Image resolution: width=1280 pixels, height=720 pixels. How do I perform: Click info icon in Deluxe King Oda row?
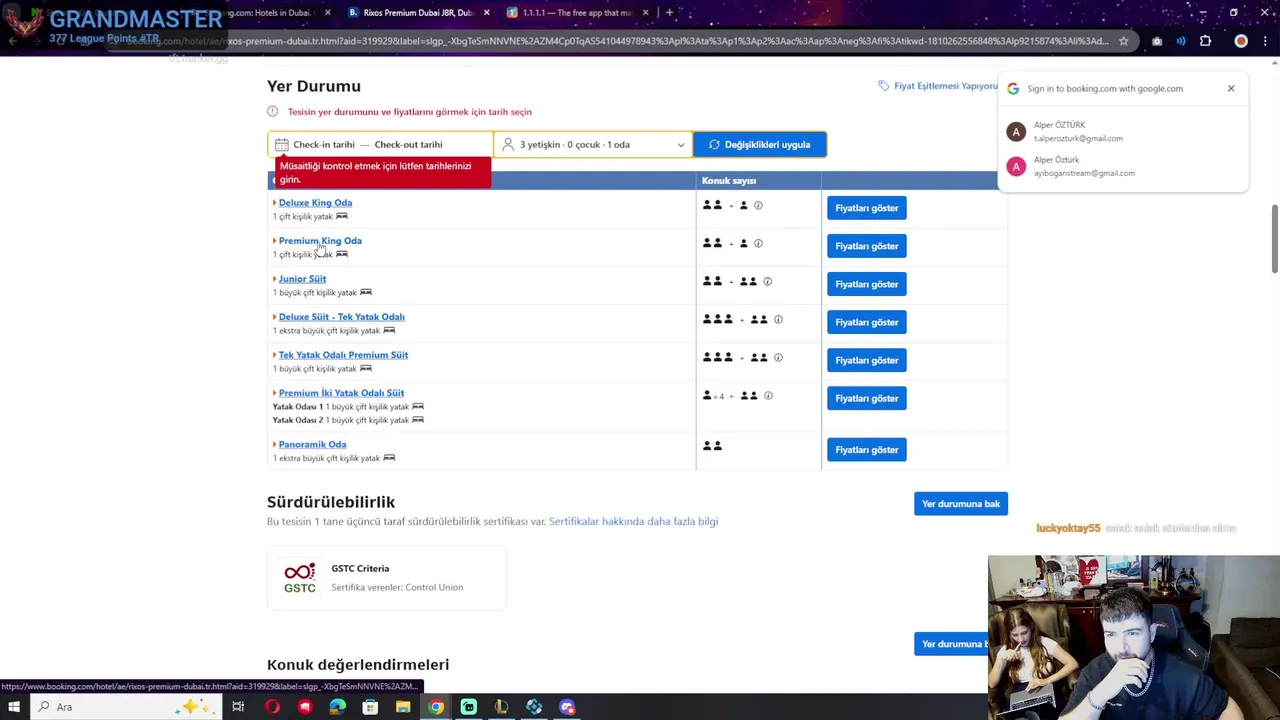pos(758,205)
